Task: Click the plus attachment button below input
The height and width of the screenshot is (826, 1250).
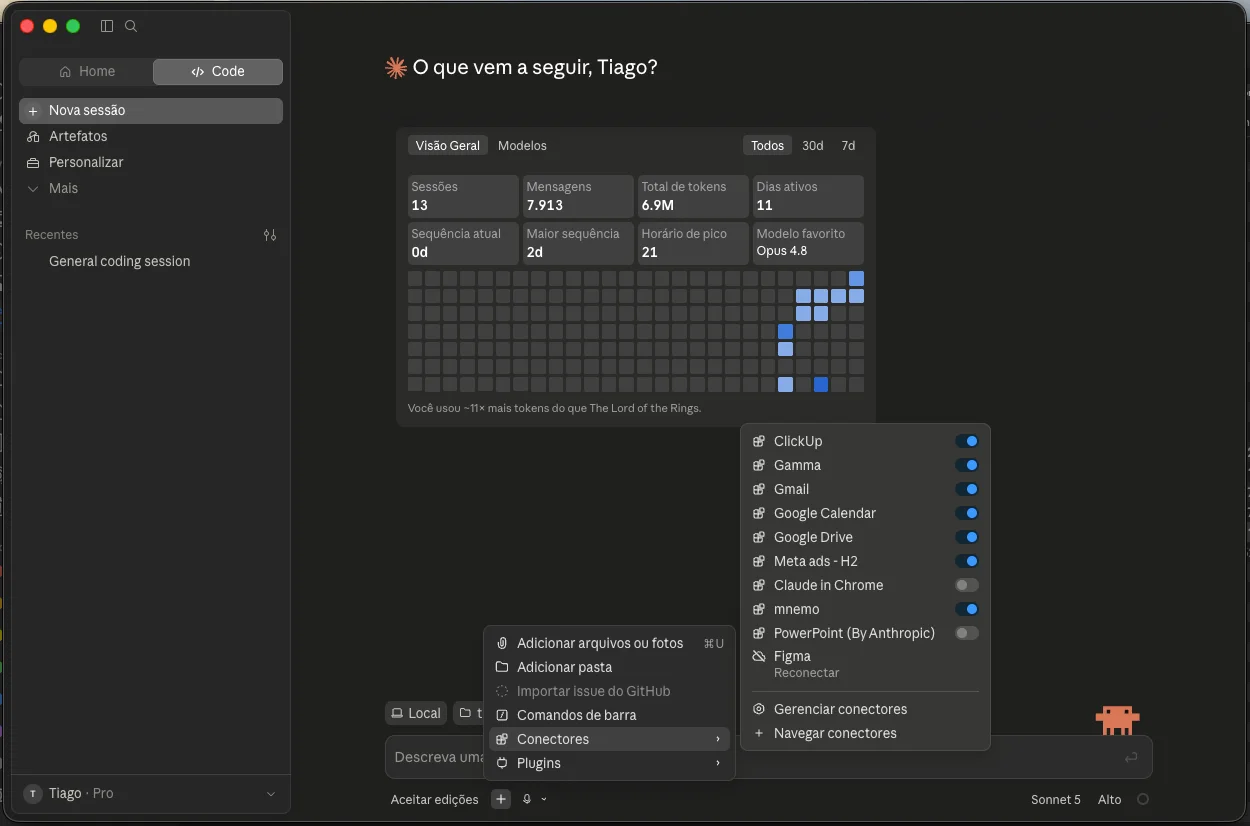Action: (501, 799)
